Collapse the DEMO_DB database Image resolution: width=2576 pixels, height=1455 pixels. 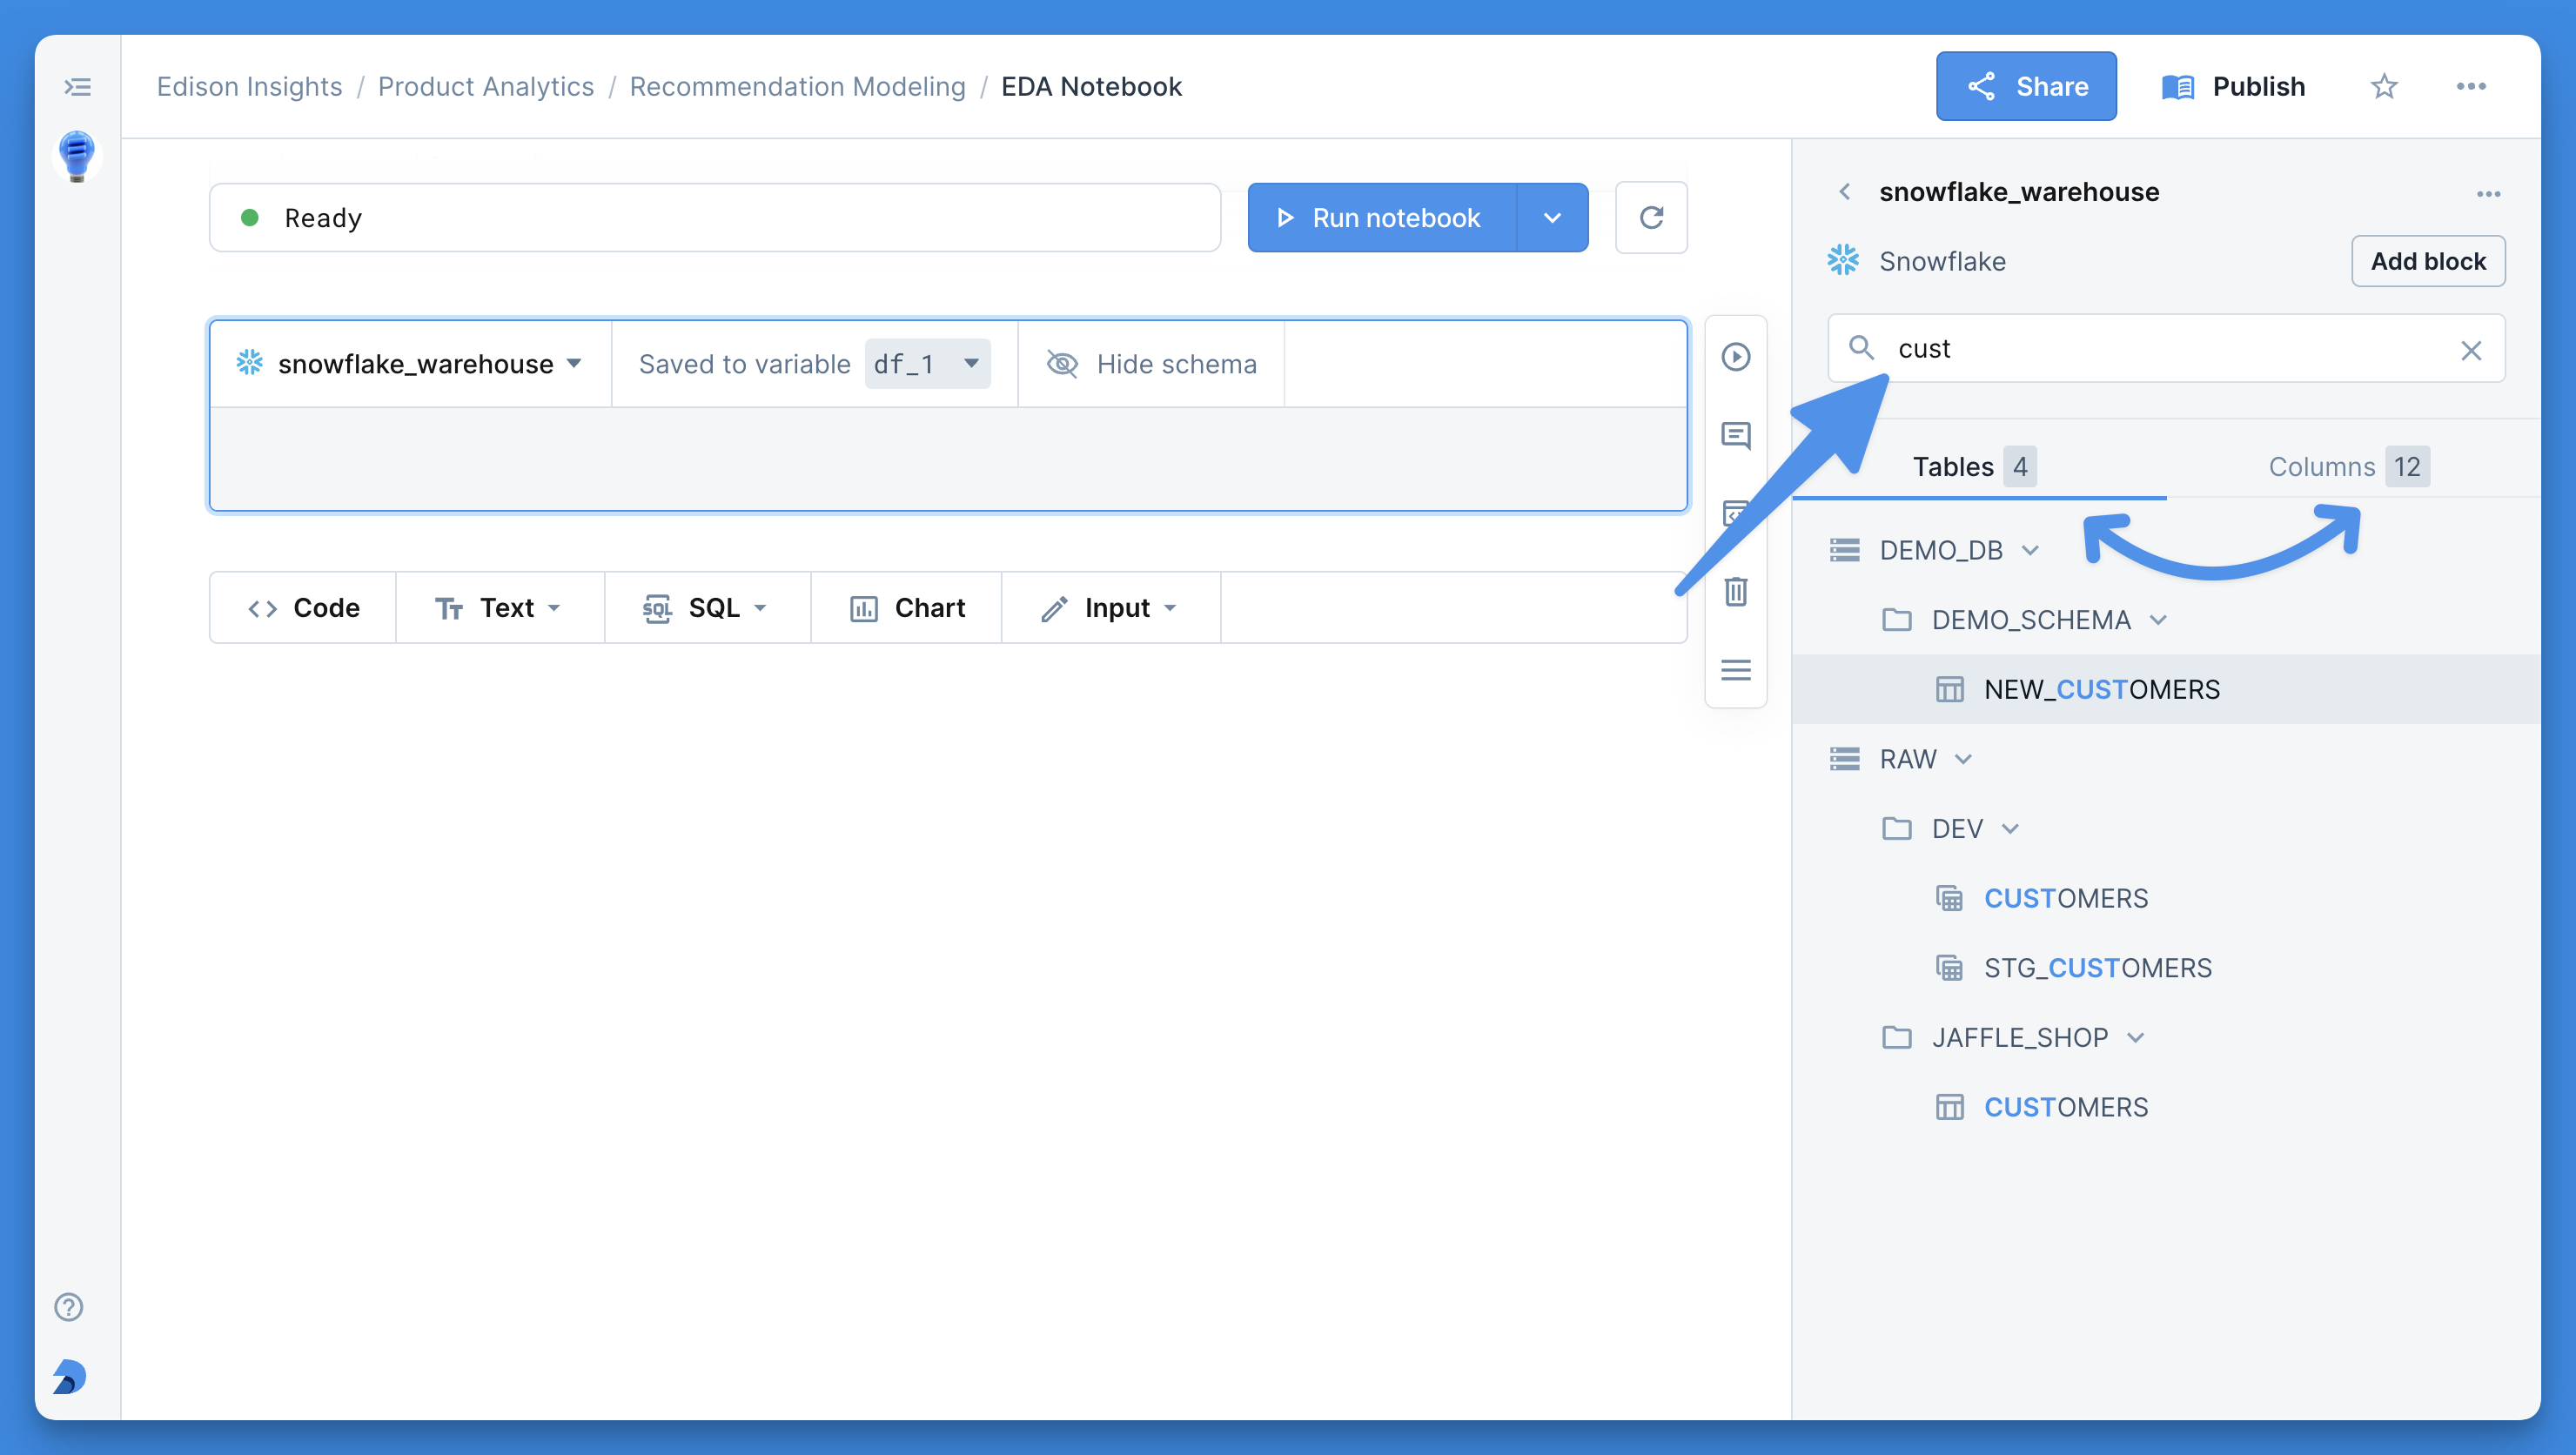click(x=2030, y=551)
